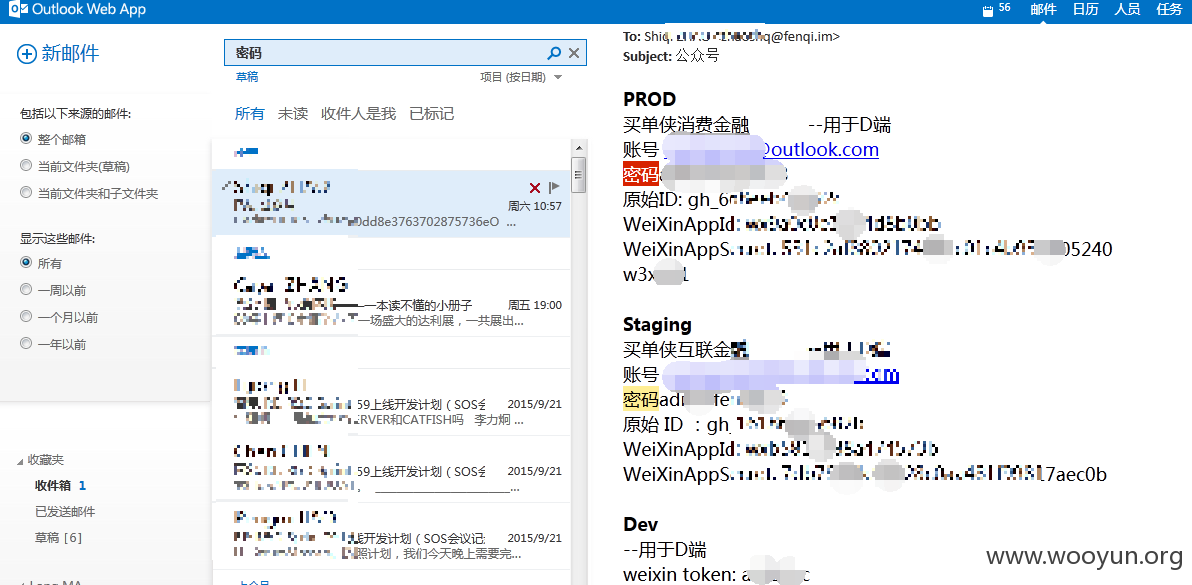Select 一年以前 radio option
This screenshot has width=1192, height=585.
tap(27, 343)
